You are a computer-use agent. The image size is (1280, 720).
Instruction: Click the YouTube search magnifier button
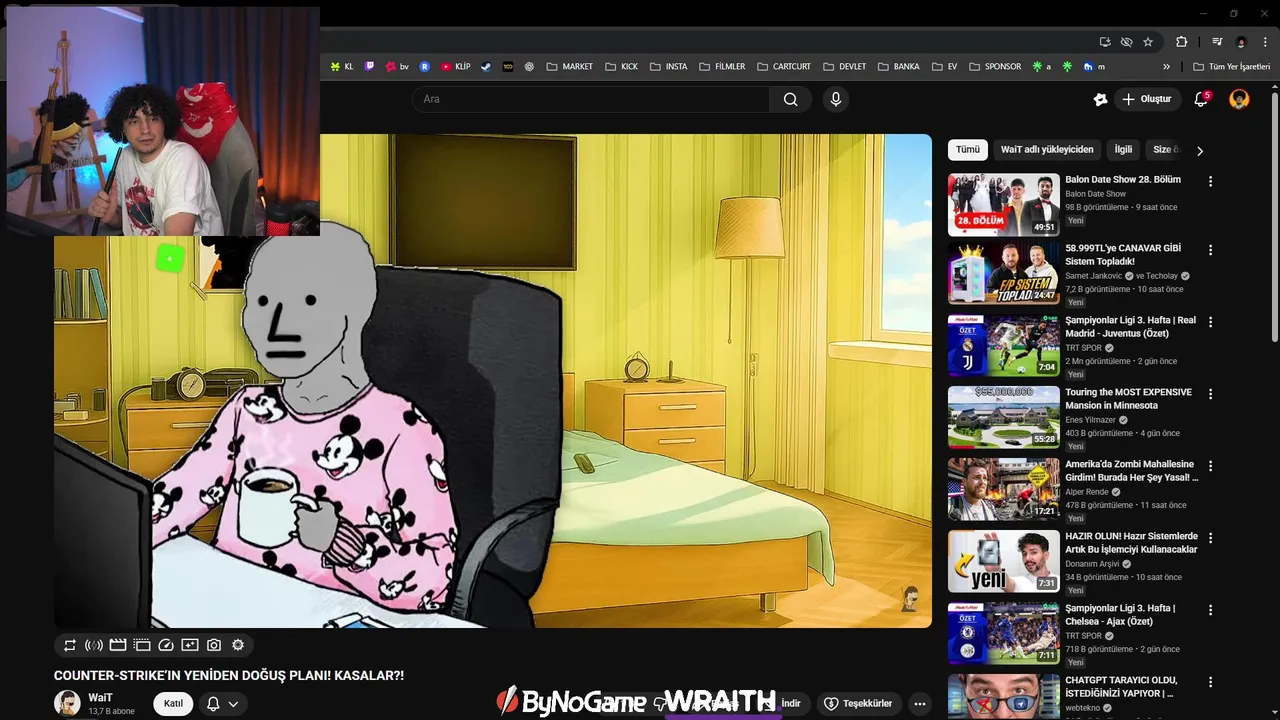click(x=791, y=99)
